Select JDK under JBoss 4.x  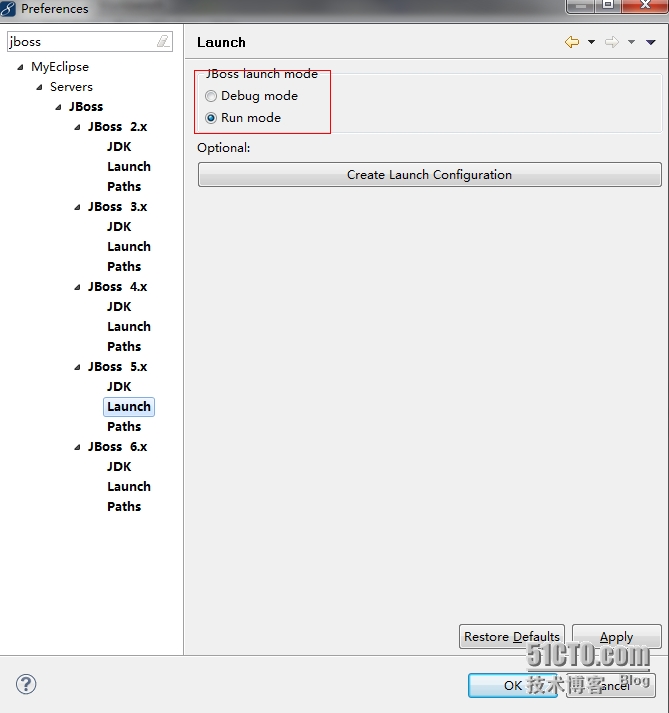click(x=119, y=306)
